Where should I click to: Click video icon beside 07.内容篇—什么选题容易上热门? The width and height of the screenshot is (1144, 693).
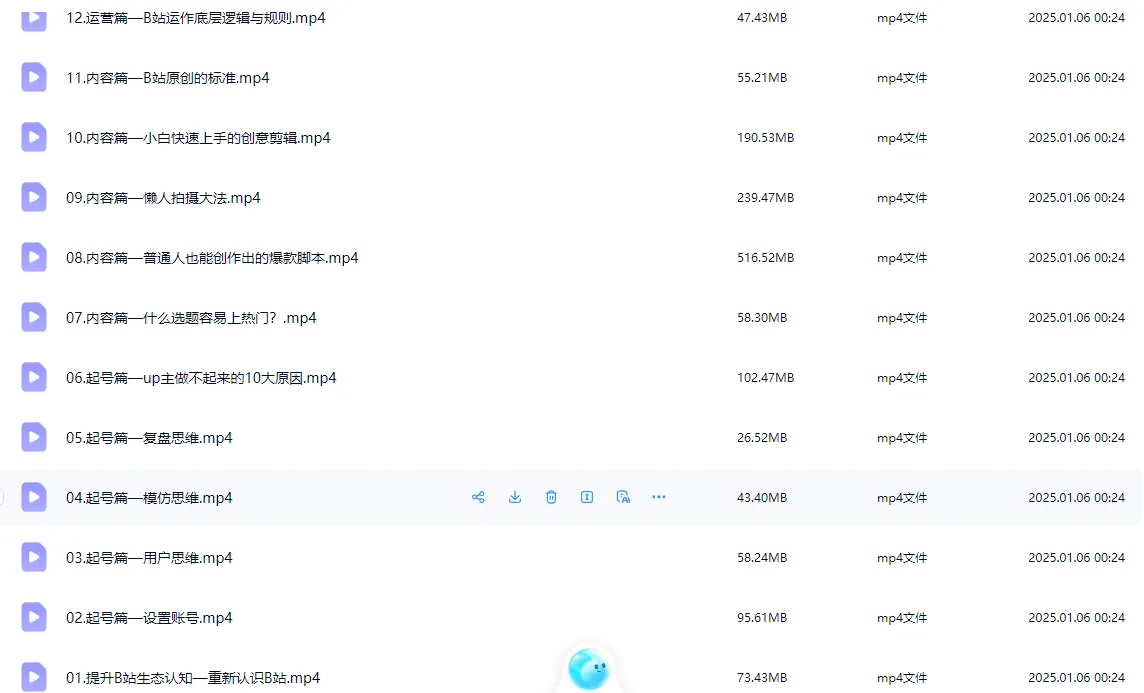point(33,317)
